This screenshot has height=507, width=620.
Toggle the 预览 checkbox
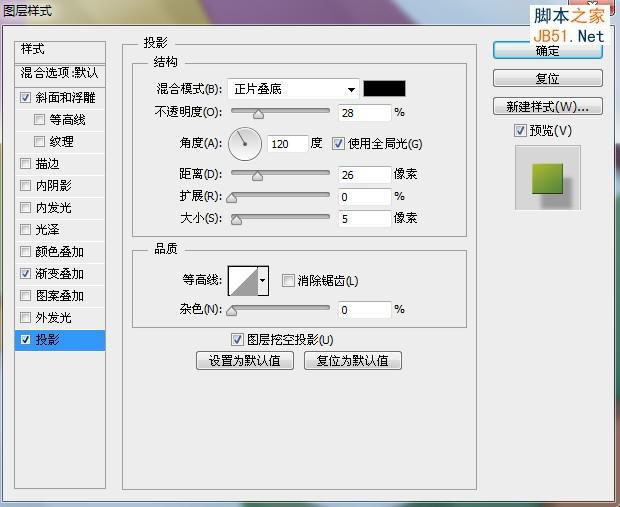tap(520, 131)
